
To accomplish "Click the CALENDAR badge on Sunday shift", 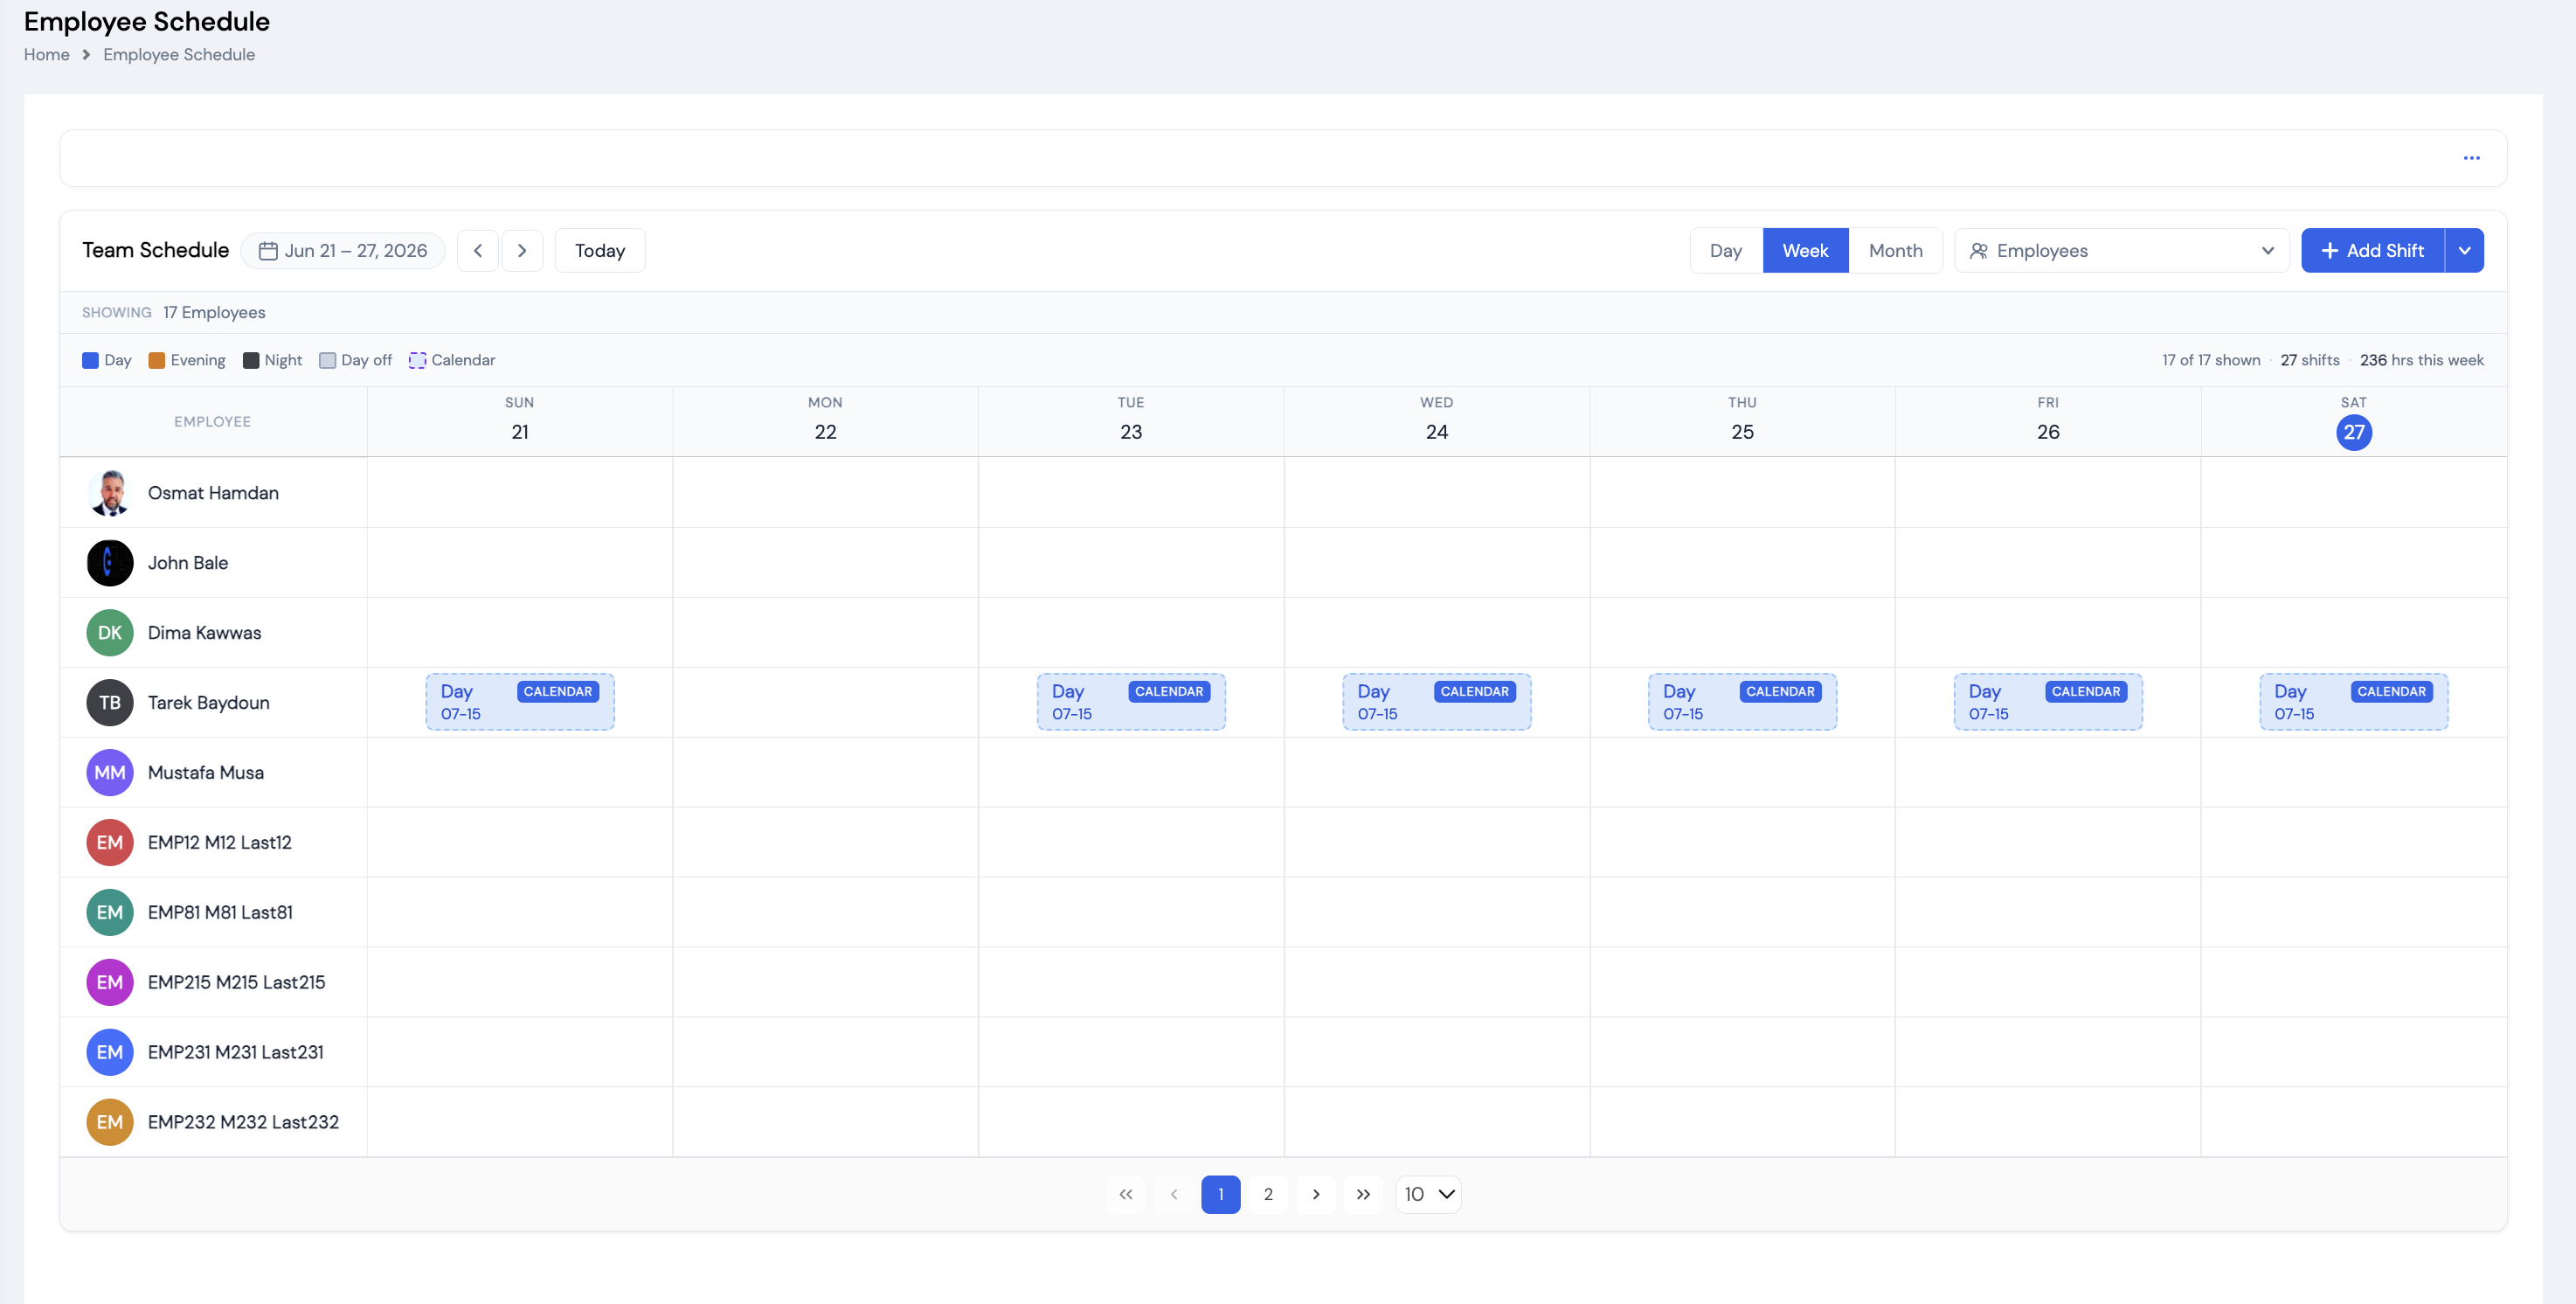I will point(558,692).
